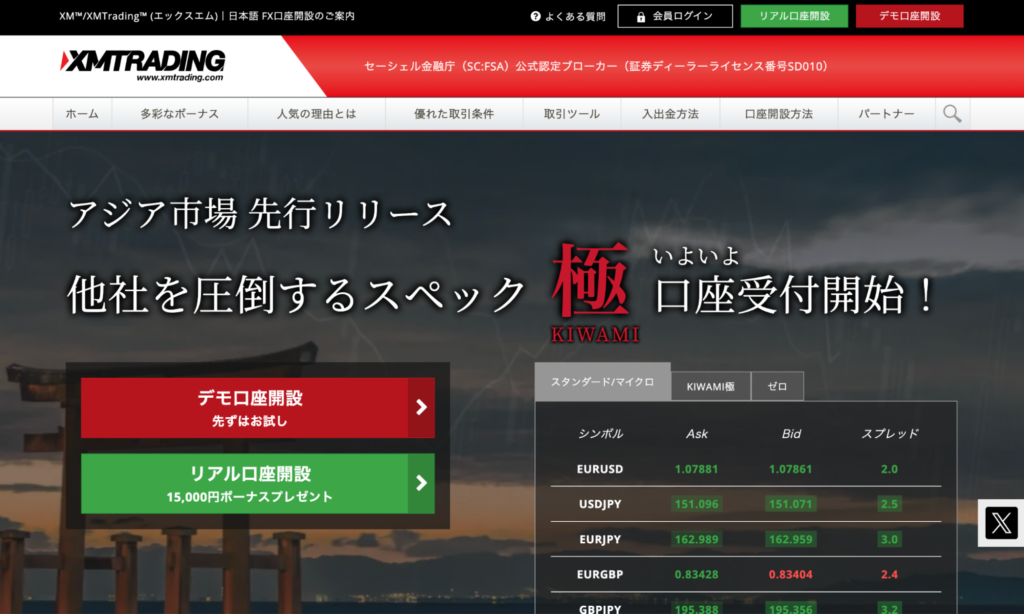Open the X social media icon
Viewport: 1024px width, 614px height.
[x=1001, y=523]
